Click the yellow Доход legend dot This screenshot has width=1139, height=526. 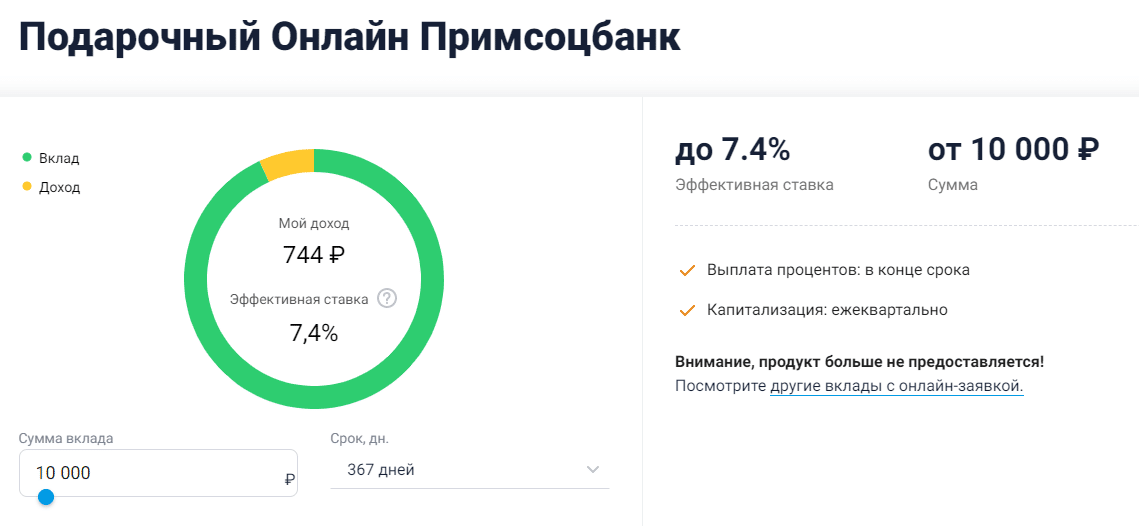[28, 187]
